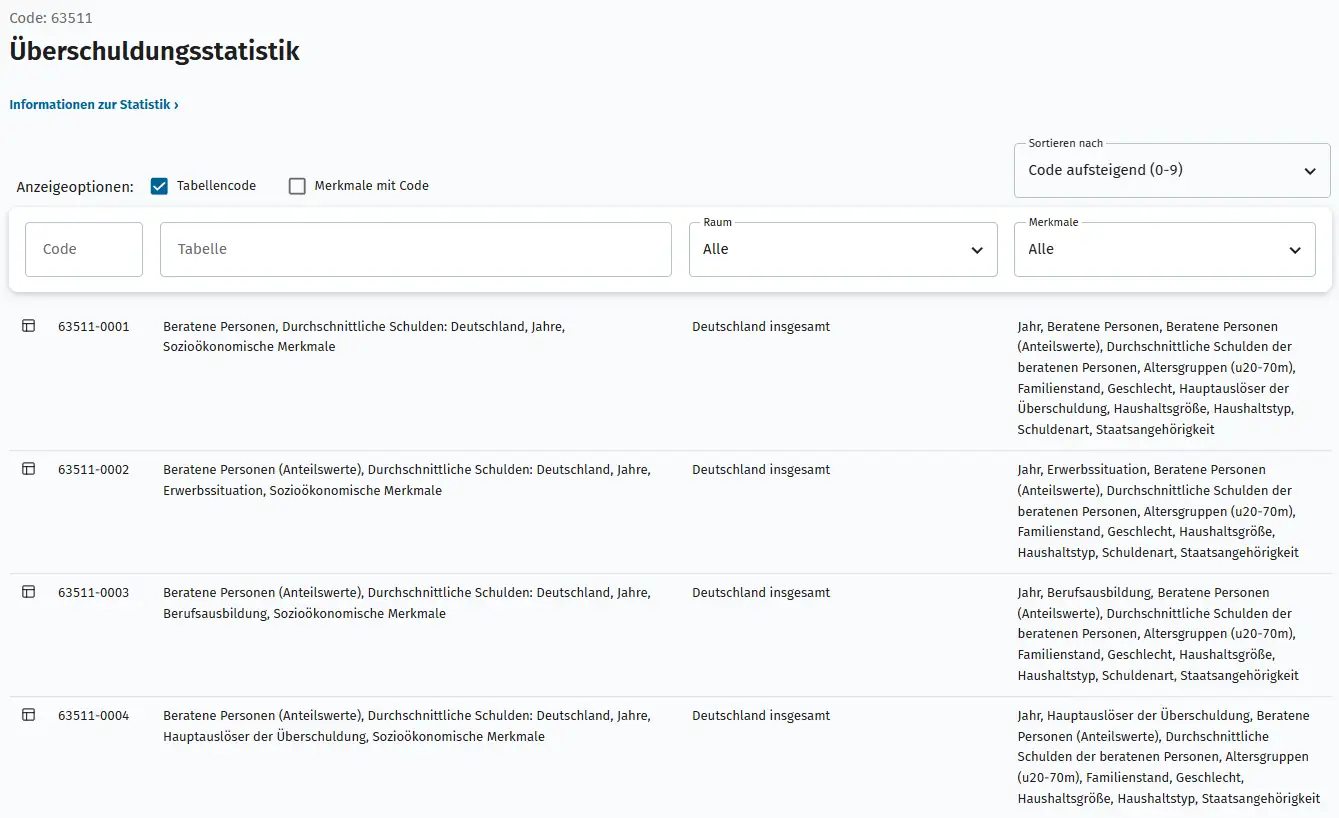The width and height of the screenshot is (1339, 818).
Task: Open table icon for 63511-0001
Action: tap(28, 326)
